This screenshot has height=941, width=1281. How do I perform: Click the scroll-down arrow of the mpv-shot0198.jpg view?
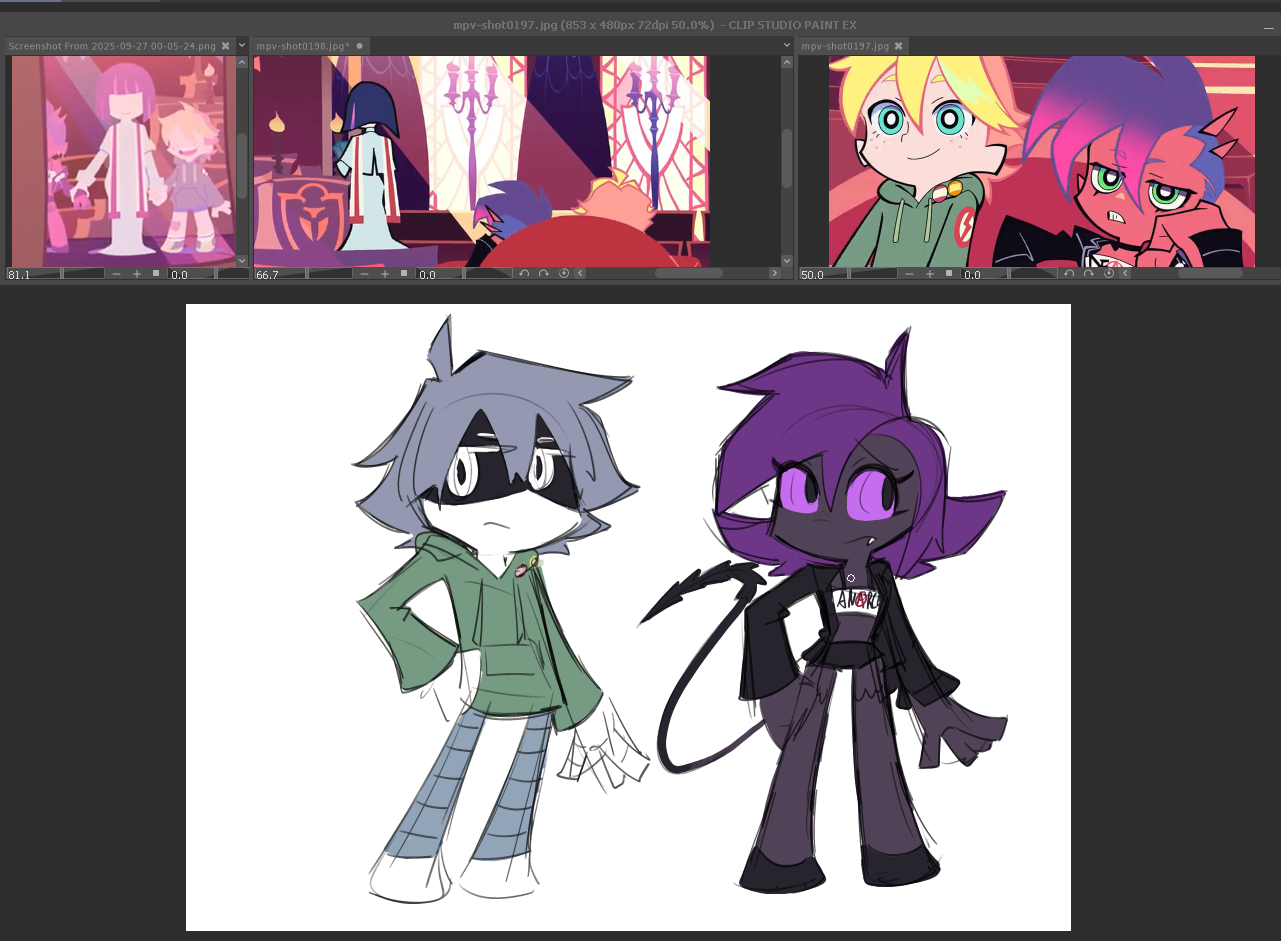coord(787,259)
